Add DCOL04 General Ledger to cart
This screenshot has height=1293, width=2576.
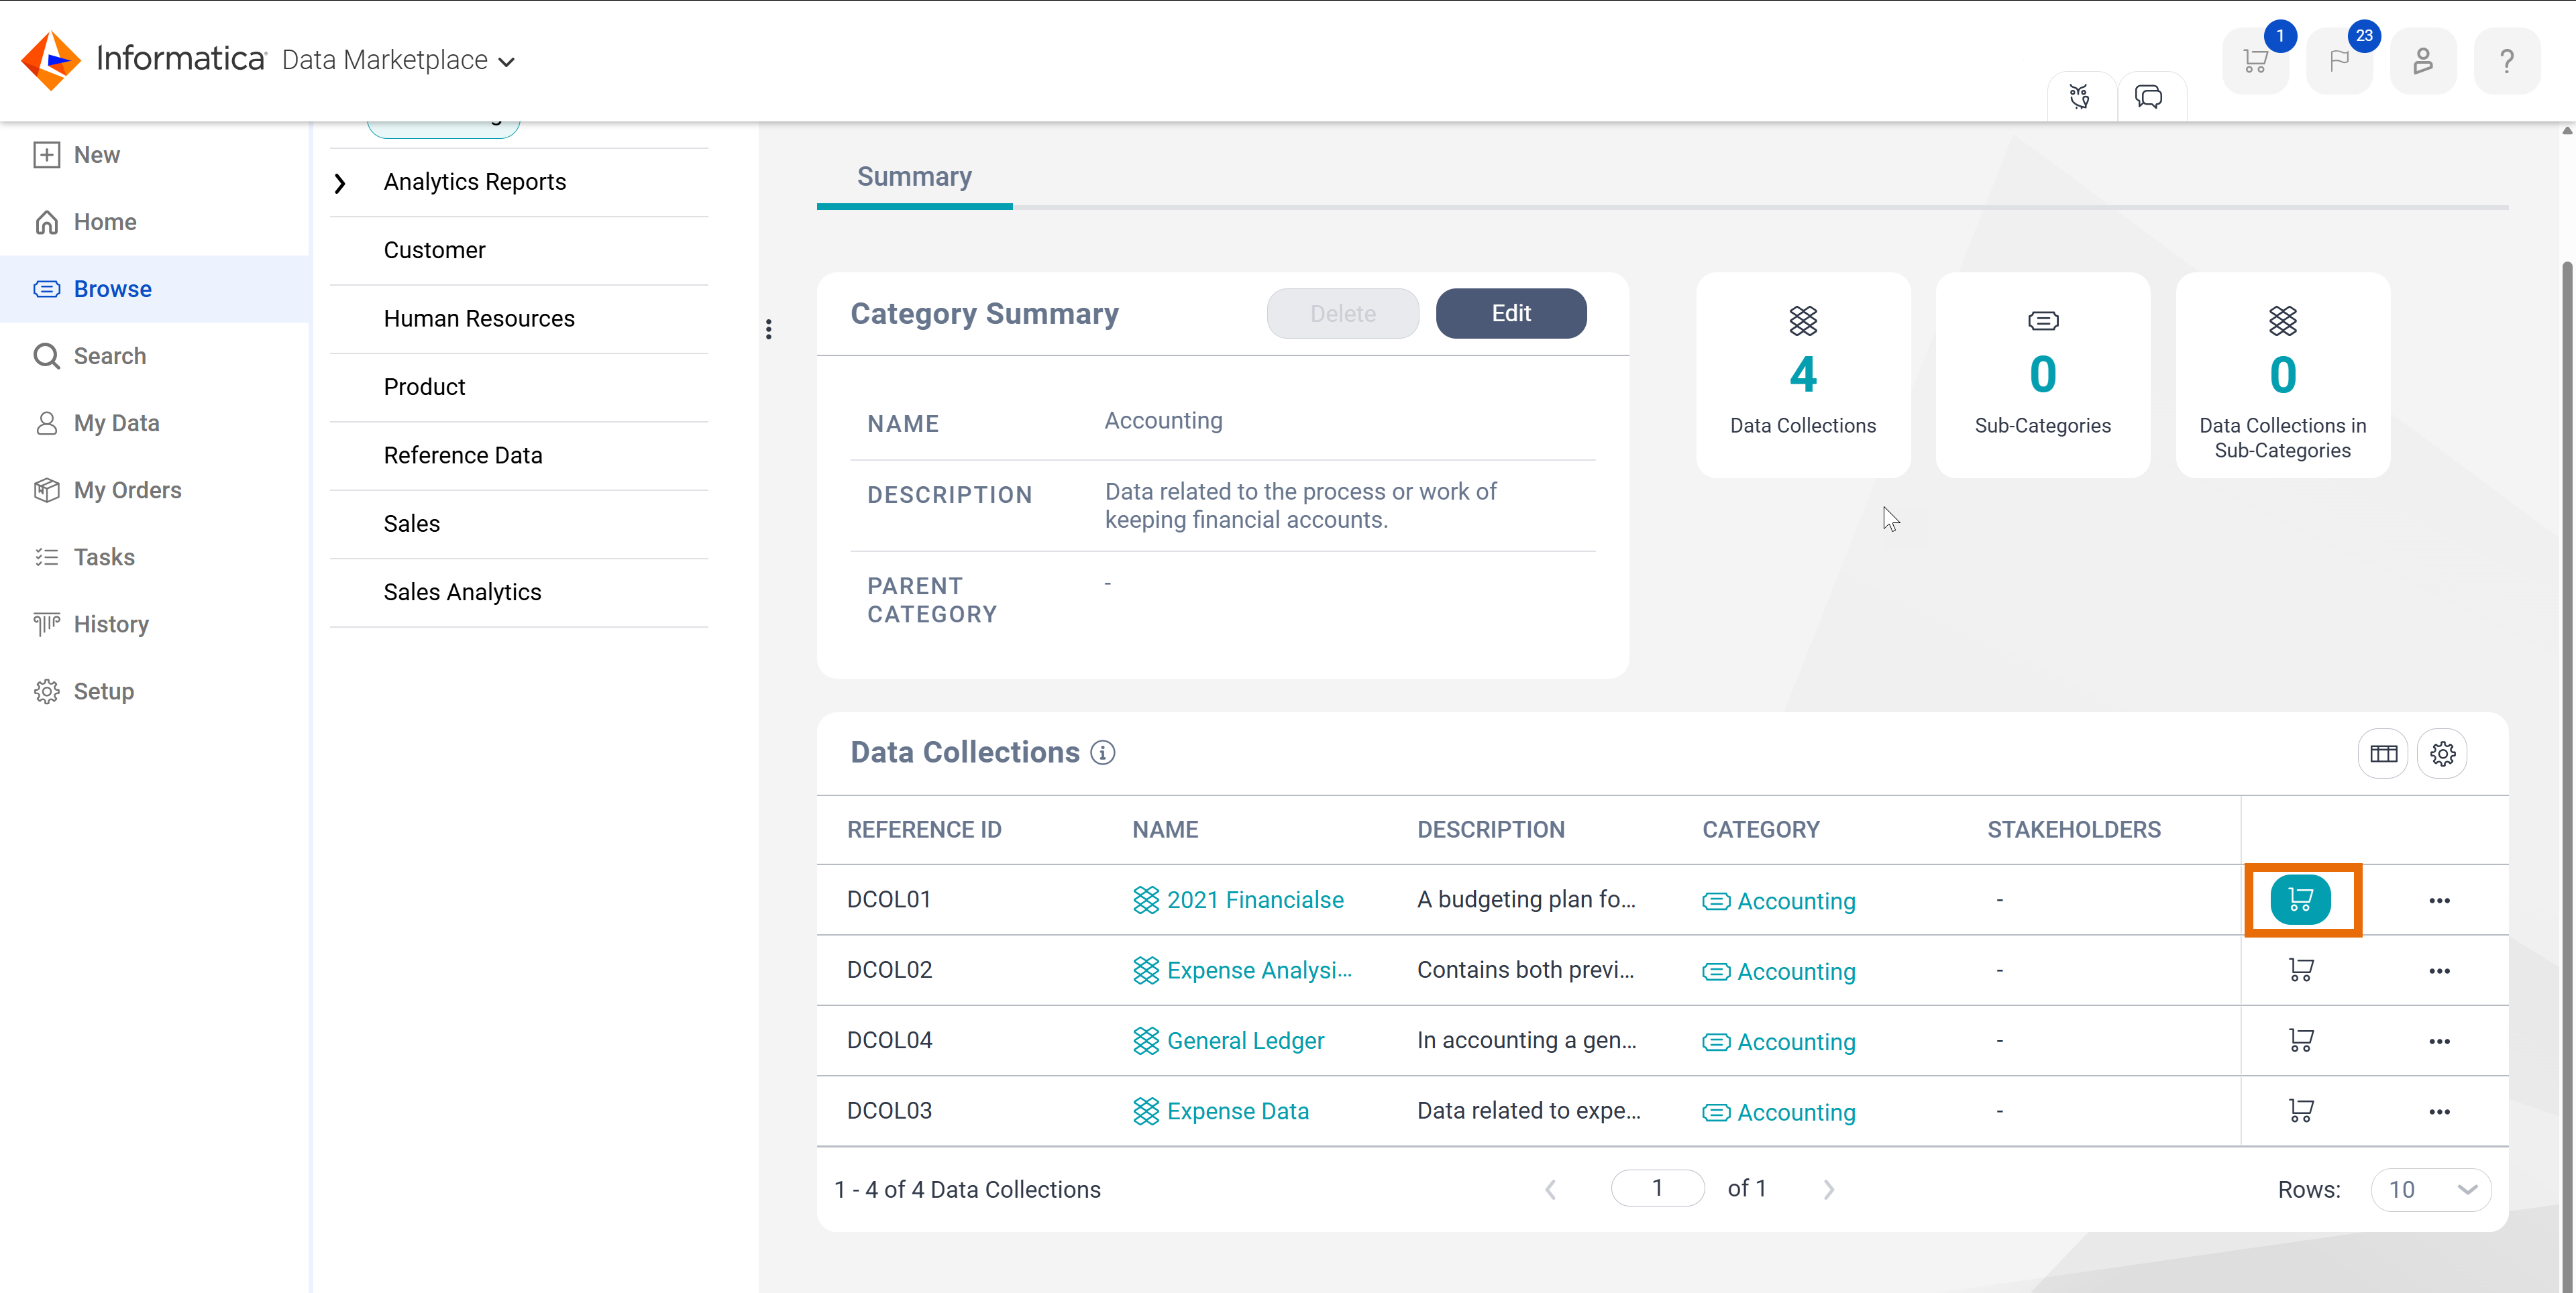(2301, 1040)
